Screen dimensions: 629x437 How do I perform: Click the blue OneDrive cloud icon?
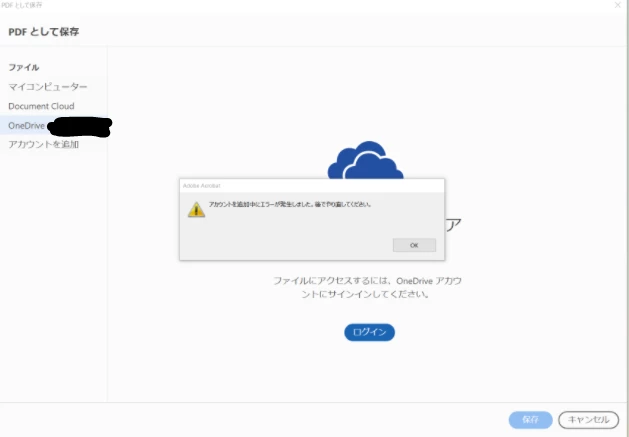pos(365,160)
